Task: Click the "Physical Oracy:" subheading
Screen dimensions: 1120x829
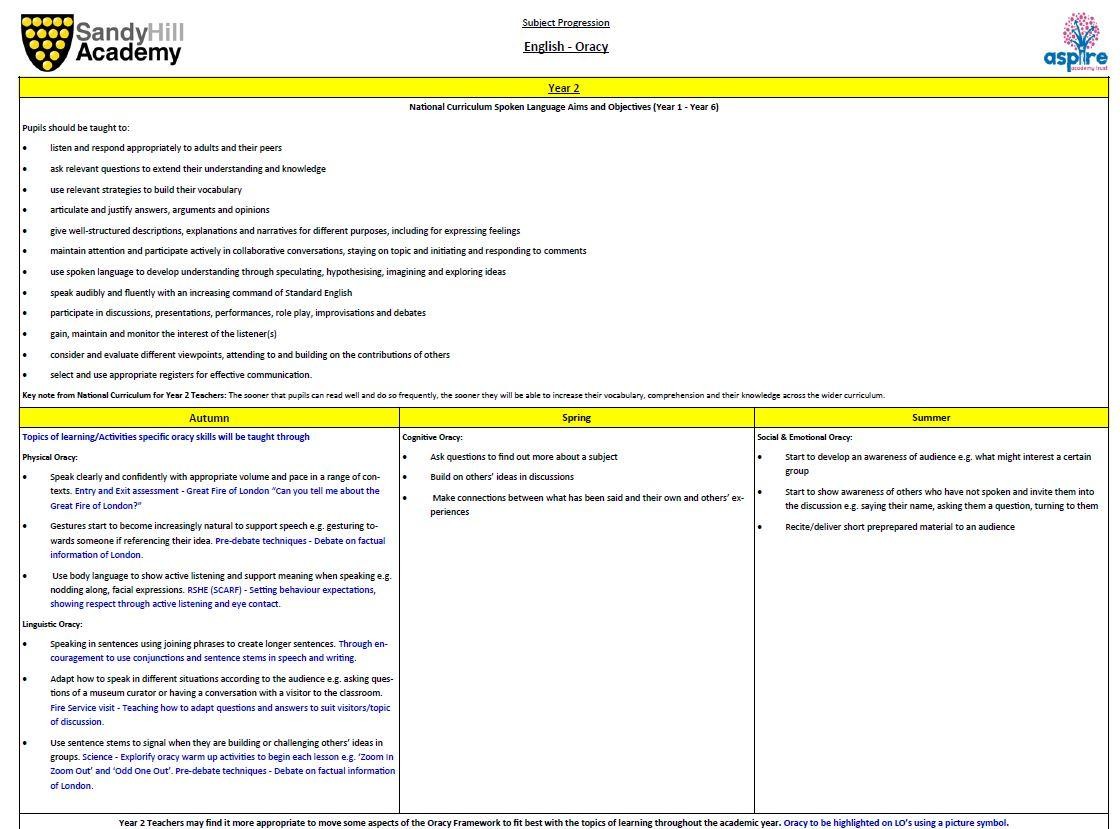Action: pos(50,457)
